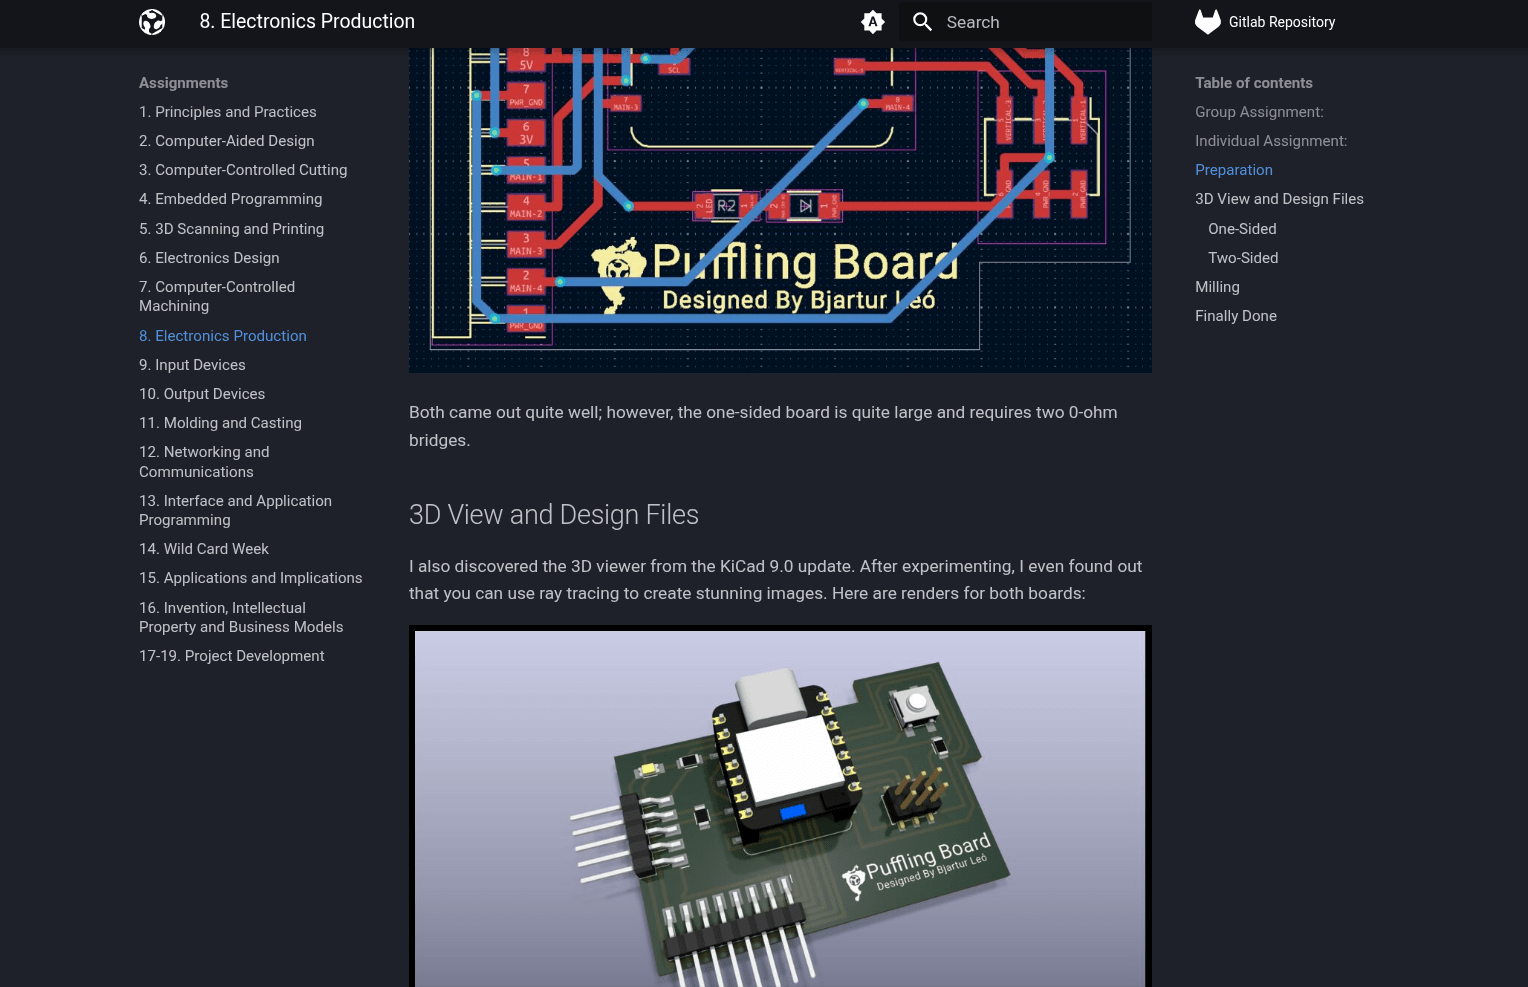Navigate to 6. Electronics Design page
The height and width of the screenshot is (987, 1528).
pos(209,258)
